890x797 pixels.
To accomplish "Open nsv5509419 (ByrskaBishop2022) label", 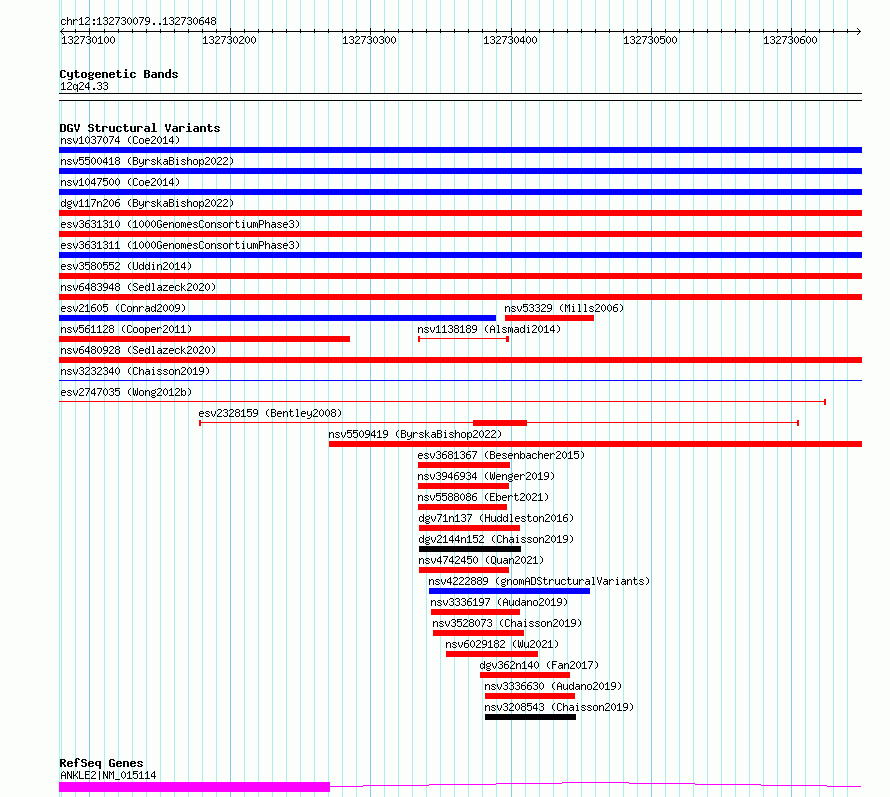I will click(x=415, y=434).
